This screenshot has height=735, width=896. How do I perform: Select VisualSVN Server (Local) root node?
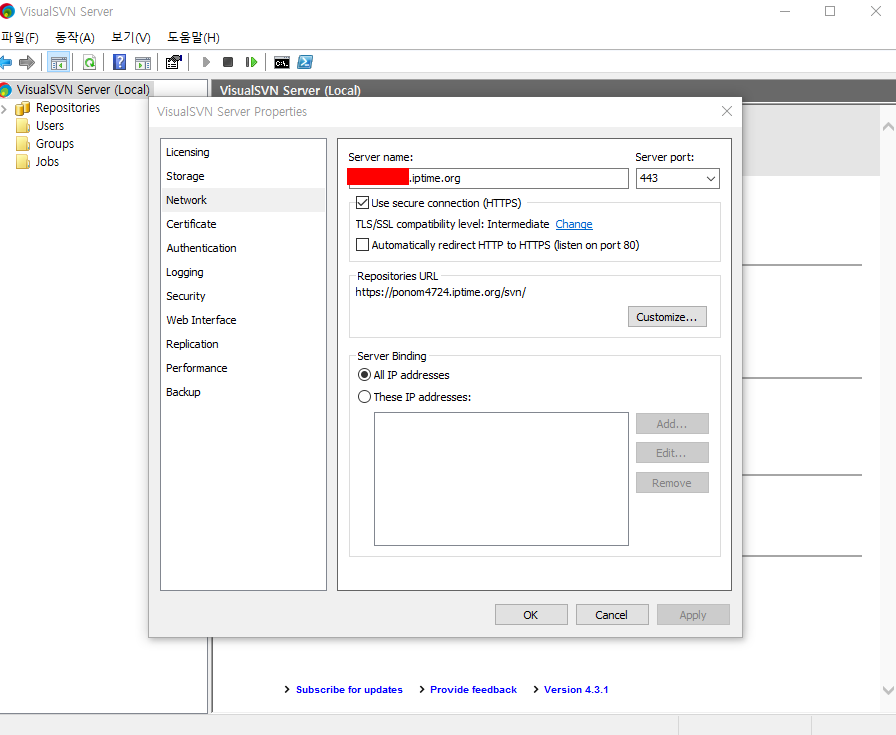tap(83, 90)
